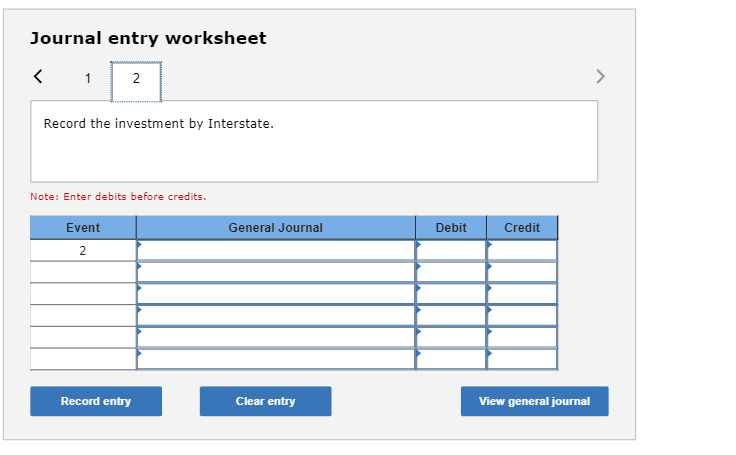The height and width of the screenshot is (455, 736).
Task: Open General Journal account dropdown in row 2
Action: [x=276, y=272]
